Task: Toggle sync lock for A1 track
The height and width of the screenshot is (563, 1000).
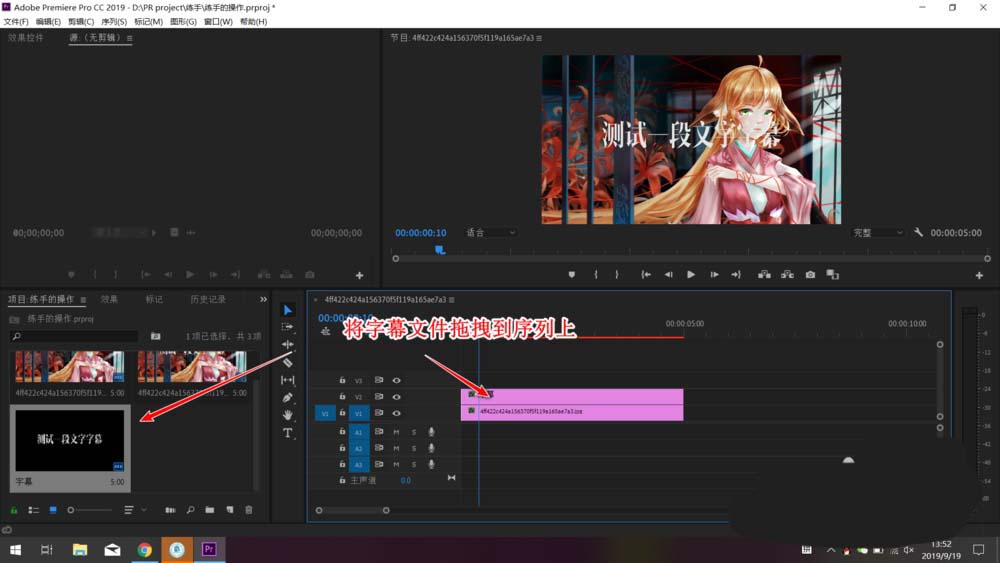Action: tap(379, 432)
